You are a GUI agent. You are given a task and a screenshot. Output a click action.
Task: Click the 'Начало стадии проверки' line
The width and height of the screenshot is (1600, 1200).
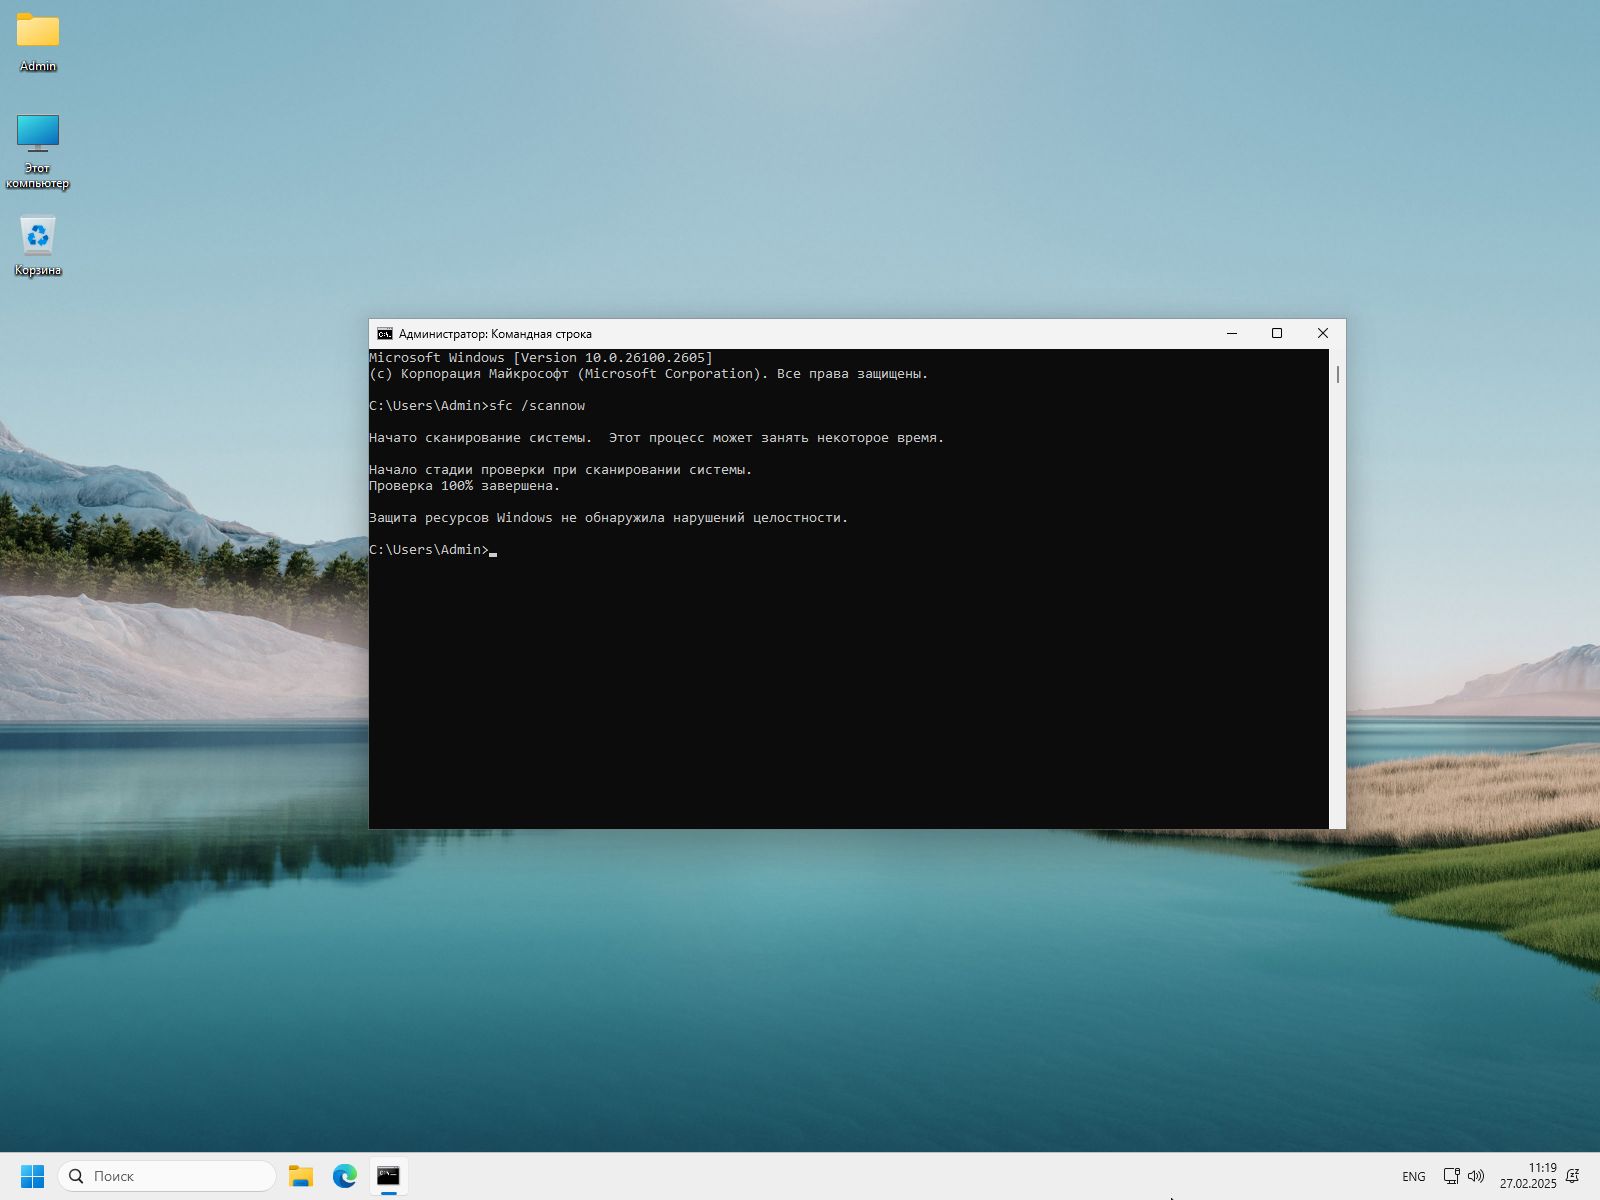pos(561,470)
